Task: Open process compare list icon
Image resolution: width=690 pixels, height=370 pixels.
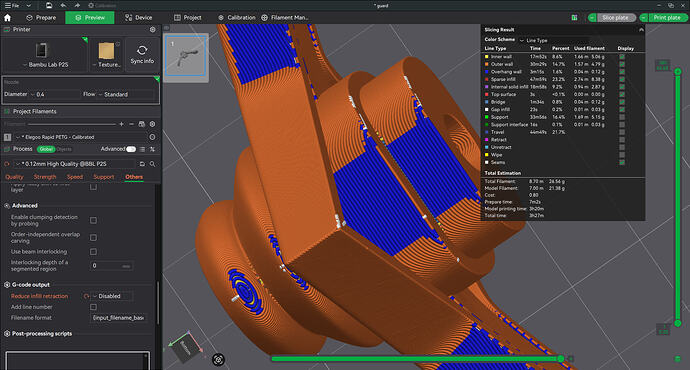Action: click(142, 149)
